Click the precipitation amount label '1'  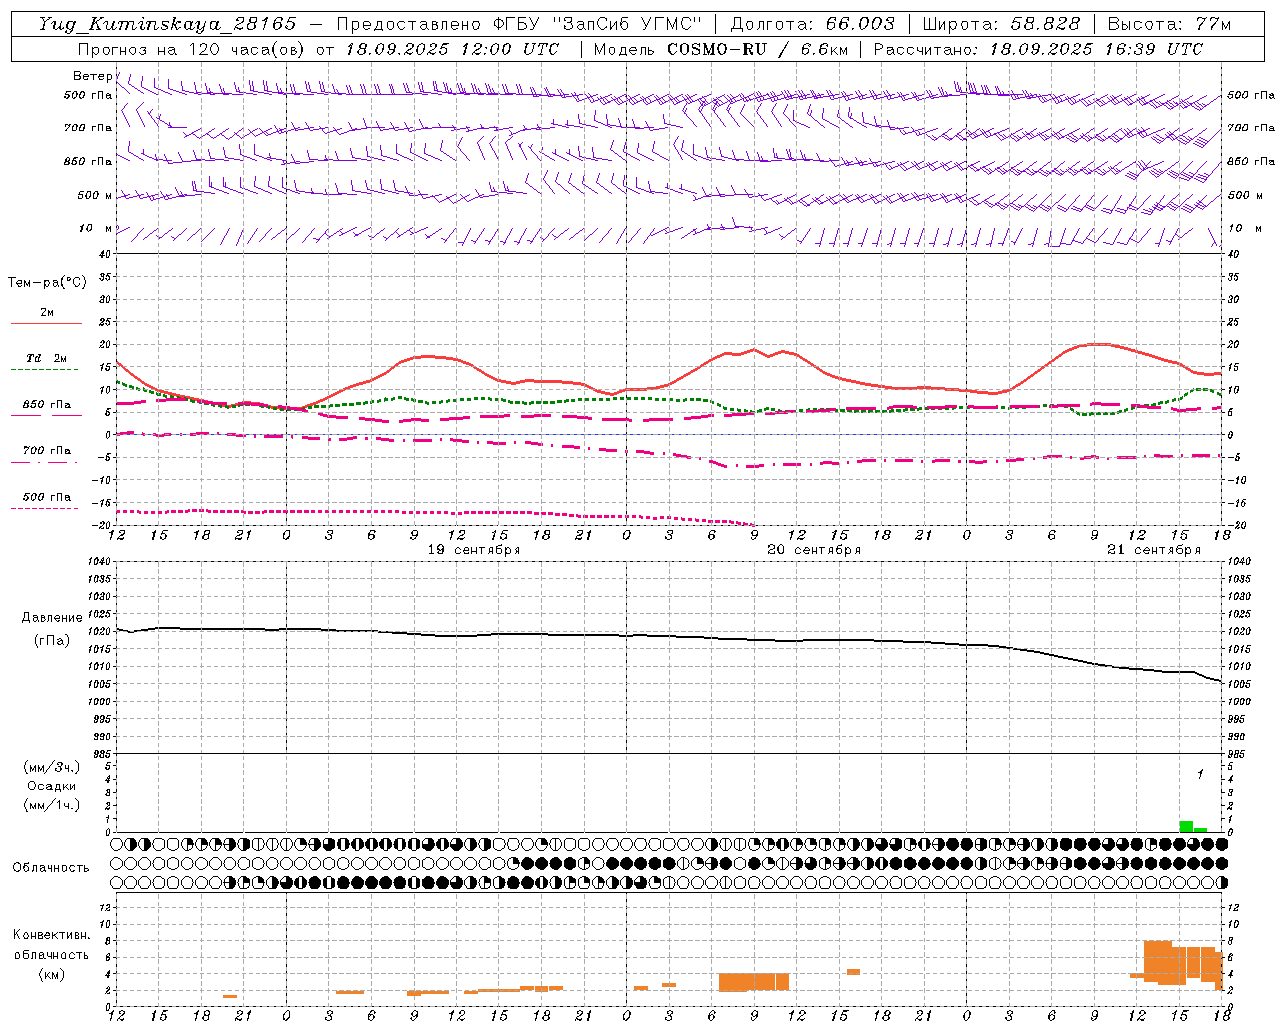coord(1200,774)
